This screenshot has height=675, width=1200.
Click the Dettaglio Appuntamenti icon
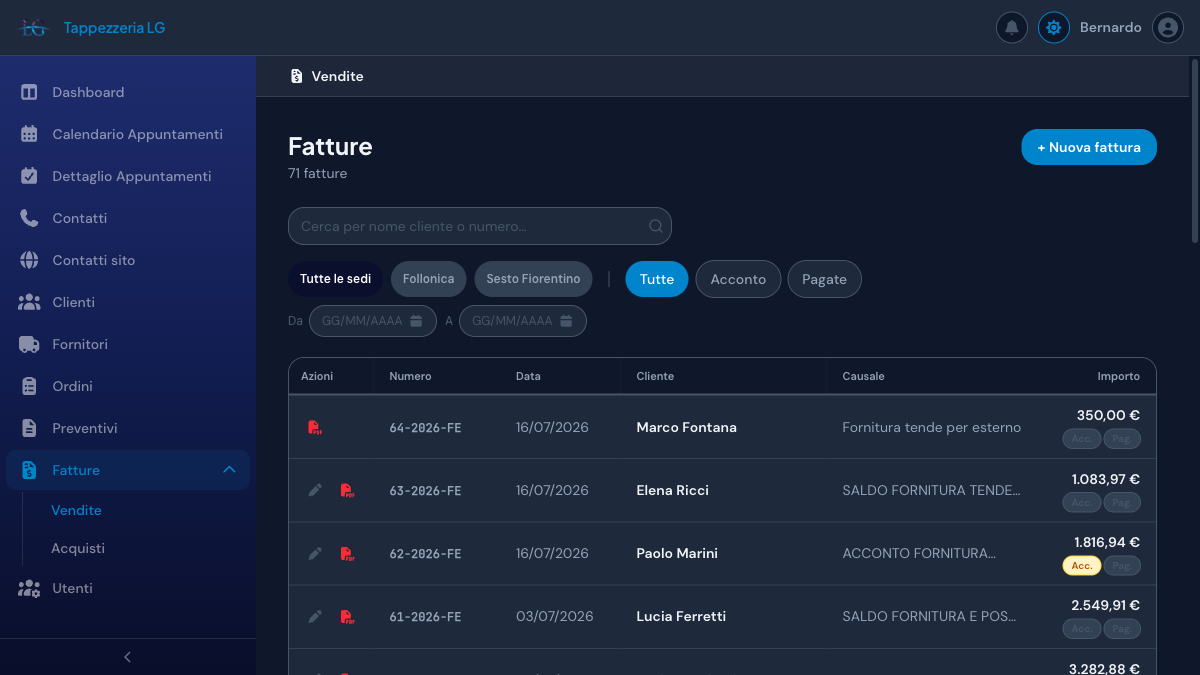click(29, 176)
